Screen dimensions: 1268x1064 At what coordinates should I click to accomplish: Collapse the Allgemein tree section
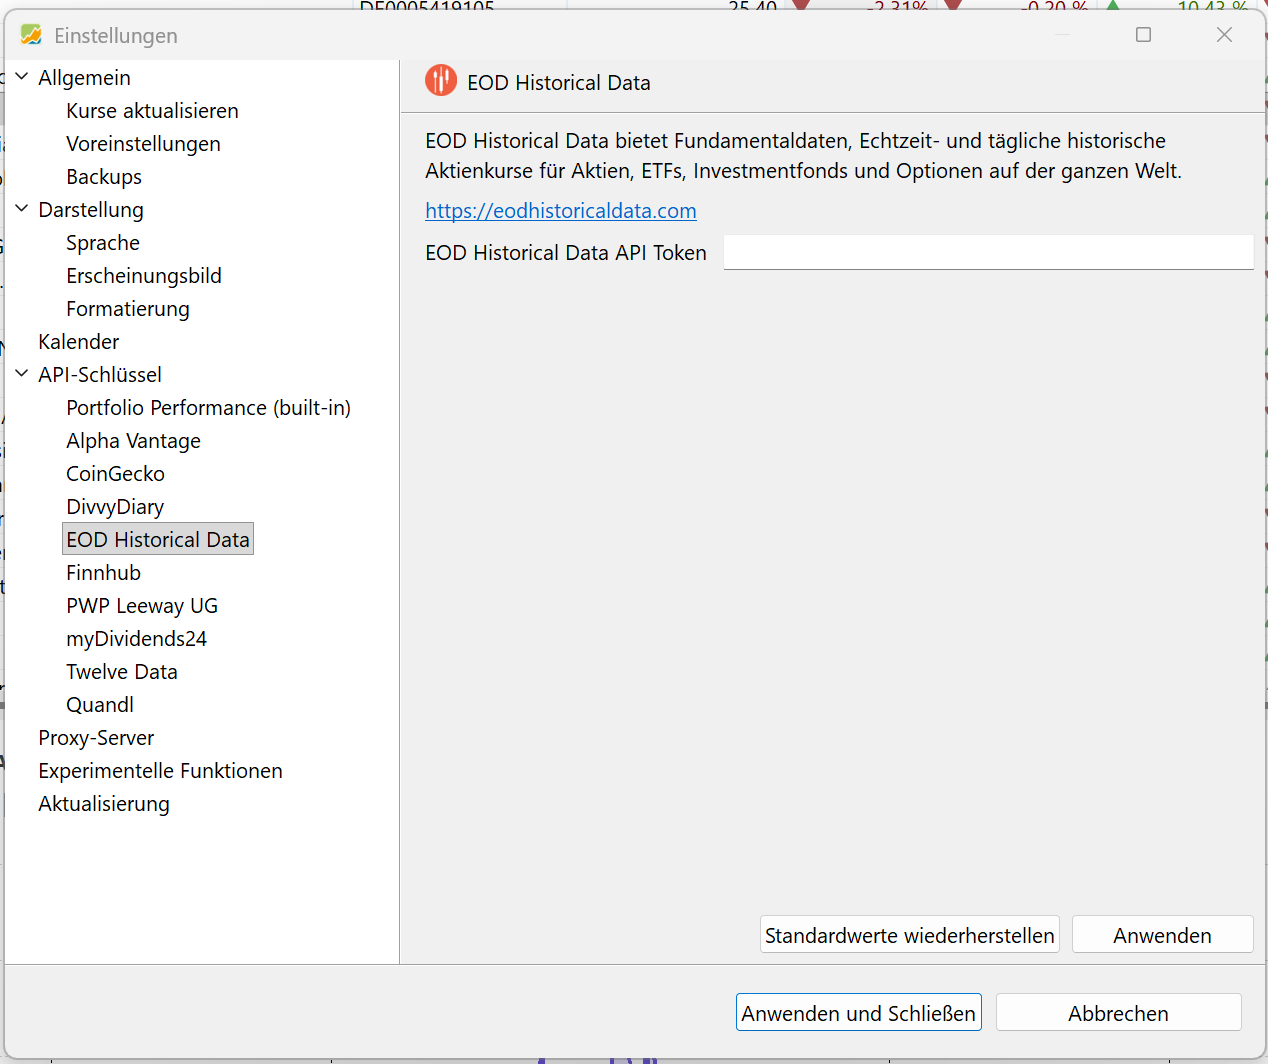tap(22, 77)
